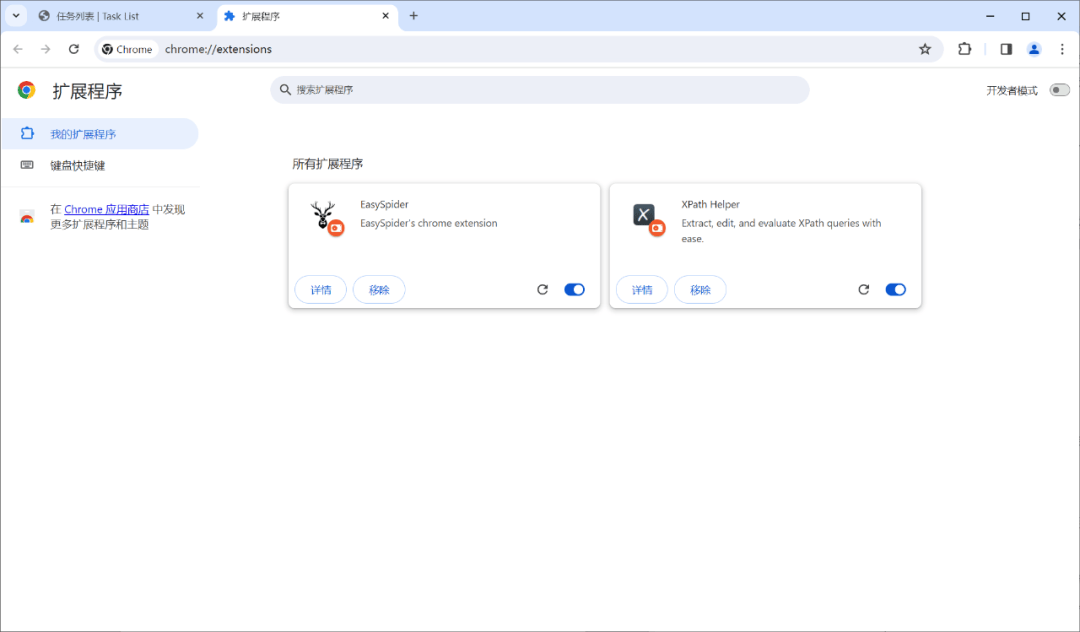Viewport: 1080px width, 632px height.
Task: Open the user profile avatar
Action: tap(1034, 49)
